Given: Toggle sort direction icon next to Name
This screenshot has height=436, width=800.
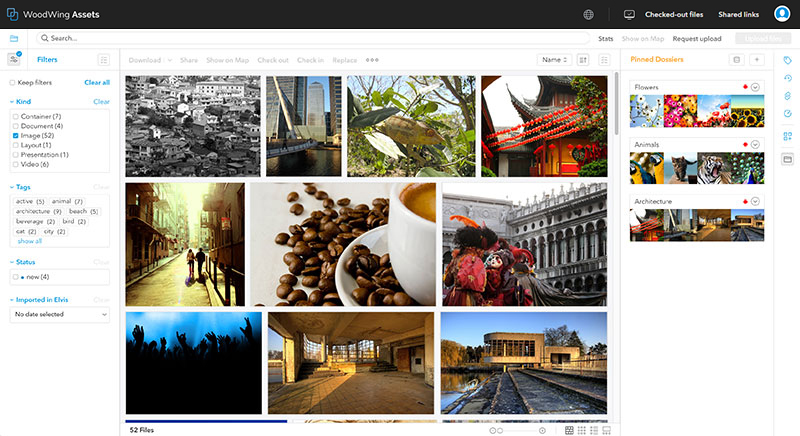Looking at the screenshot, I should pyautogui.click(x=583, y=60).
